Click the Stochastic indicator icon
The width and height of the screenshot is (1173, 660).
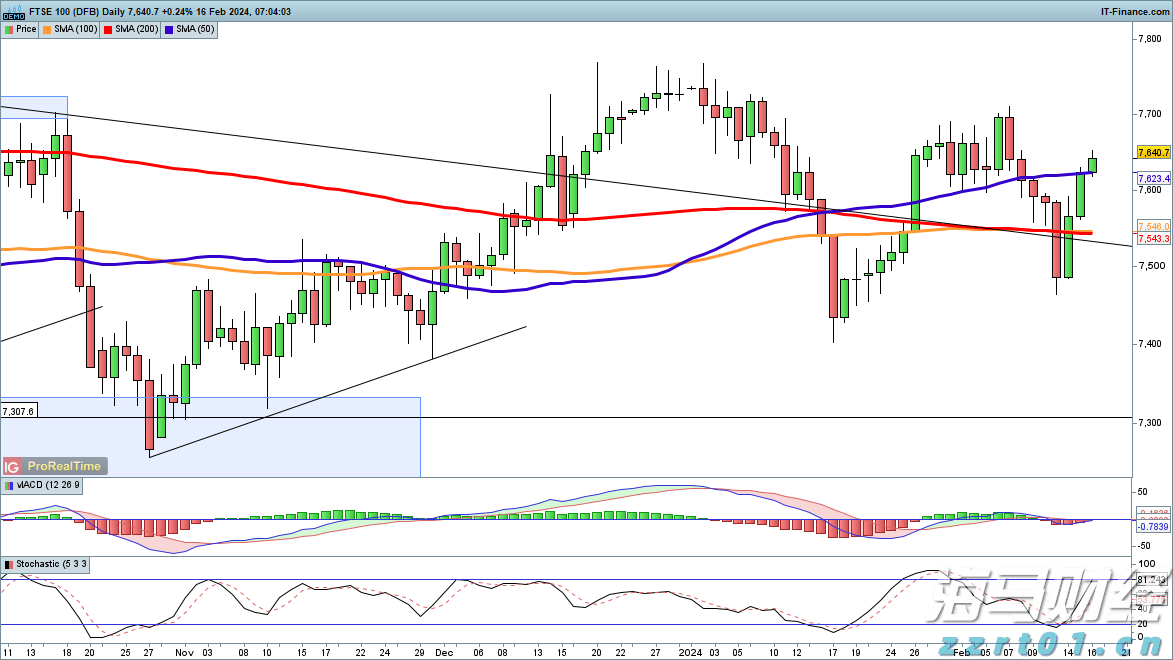point(8,565)
